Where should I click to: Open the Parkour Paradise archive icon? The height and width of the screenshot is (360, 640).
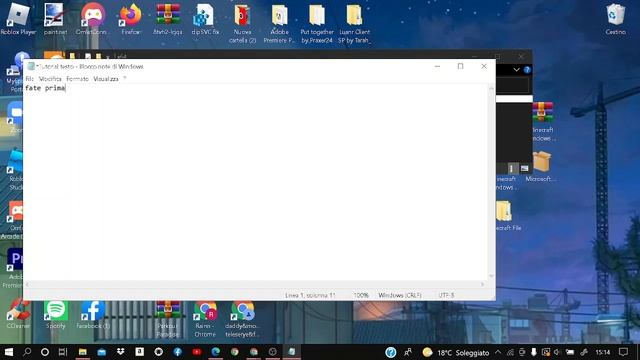pos(168,319)
